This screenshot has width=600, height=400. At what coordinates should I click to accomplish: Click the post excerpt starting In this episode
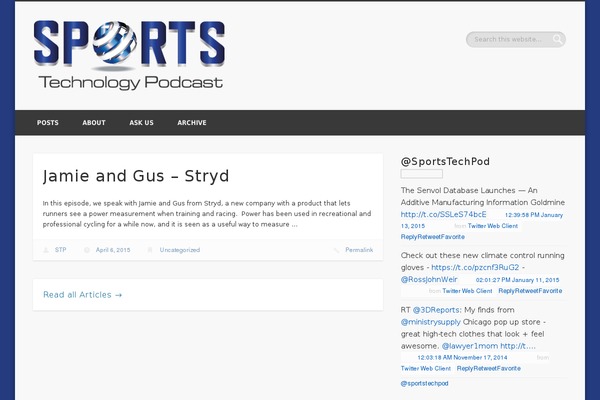click(207, 214)
